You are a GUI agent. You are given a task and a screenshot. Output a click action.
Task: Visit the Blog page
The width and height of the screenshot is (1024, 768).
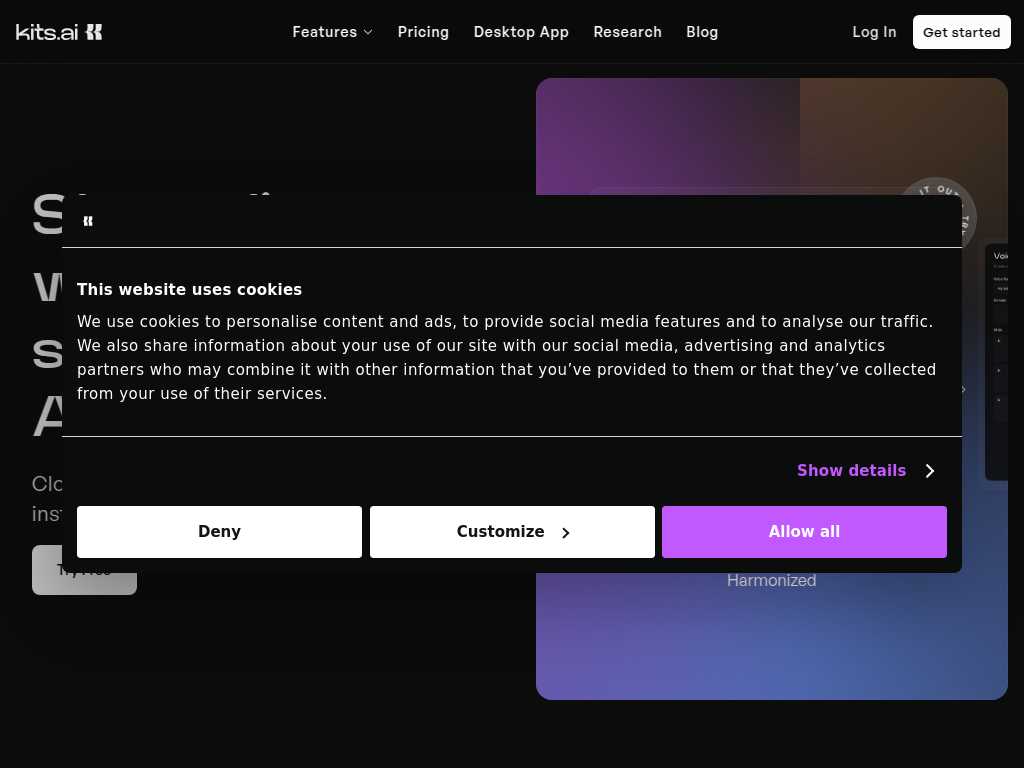click(x=702, y=32)
